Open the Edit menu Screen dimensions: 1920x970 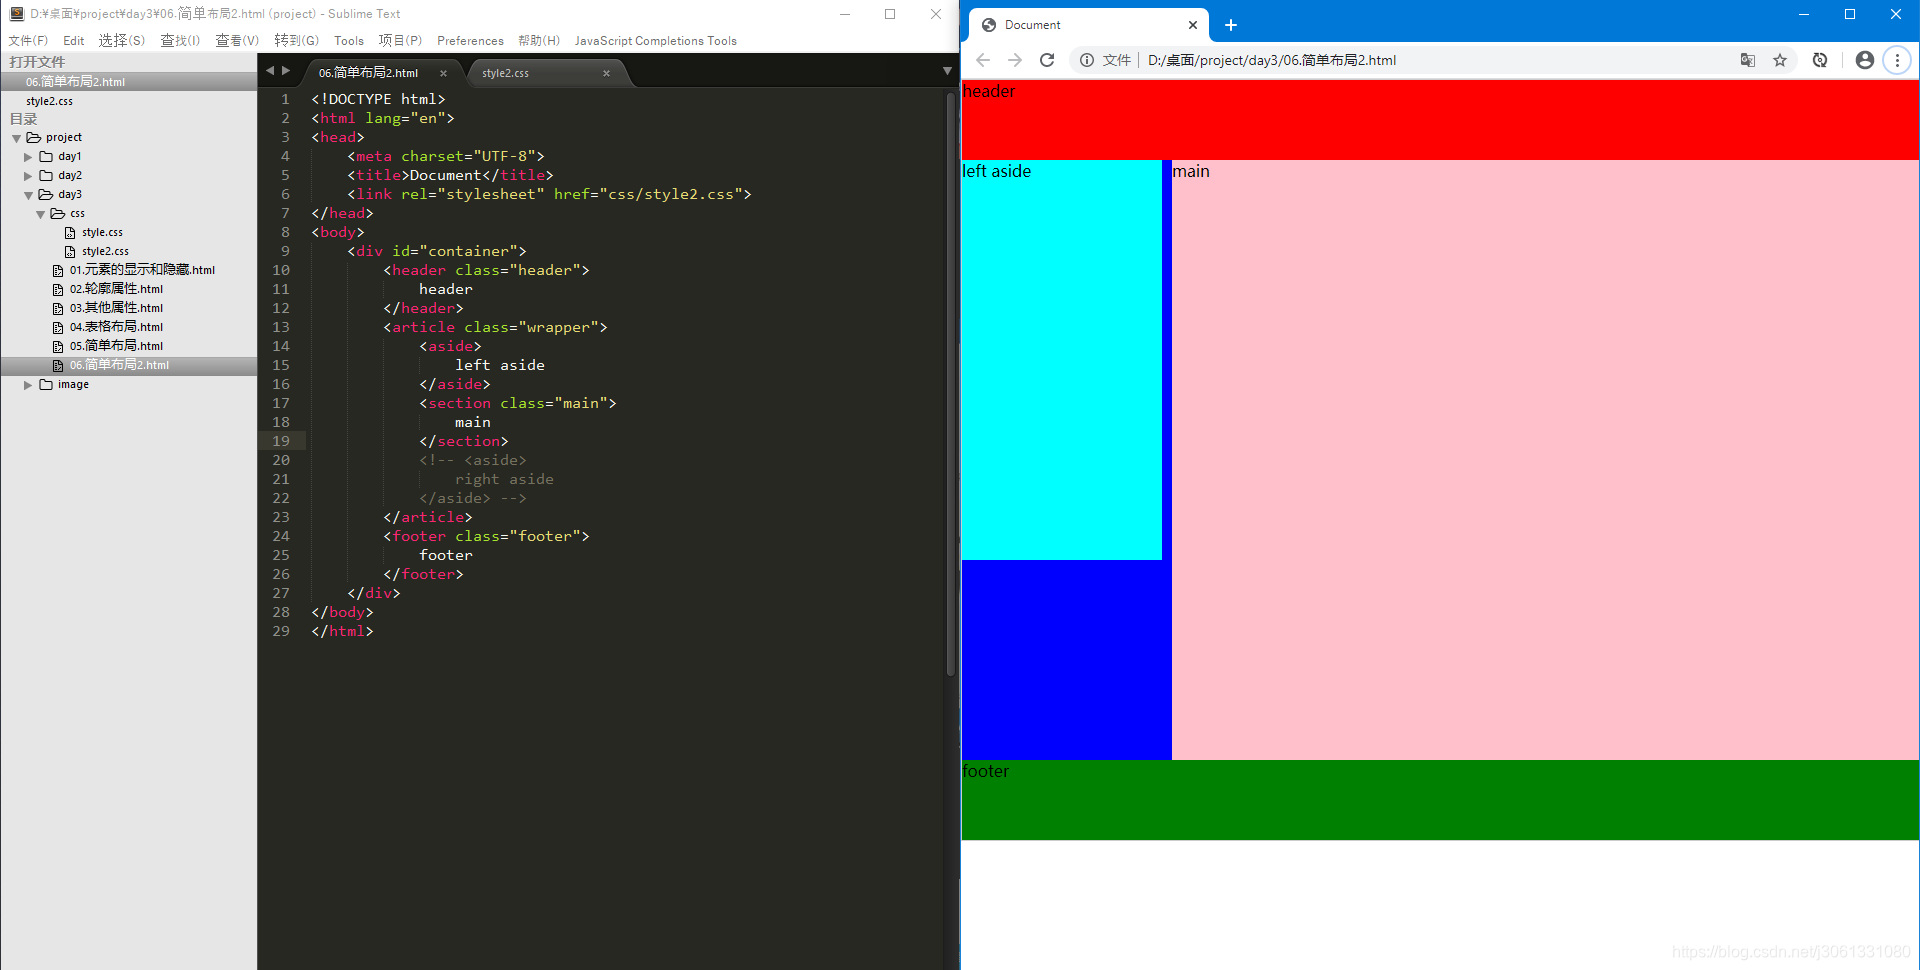coord(74,41)
